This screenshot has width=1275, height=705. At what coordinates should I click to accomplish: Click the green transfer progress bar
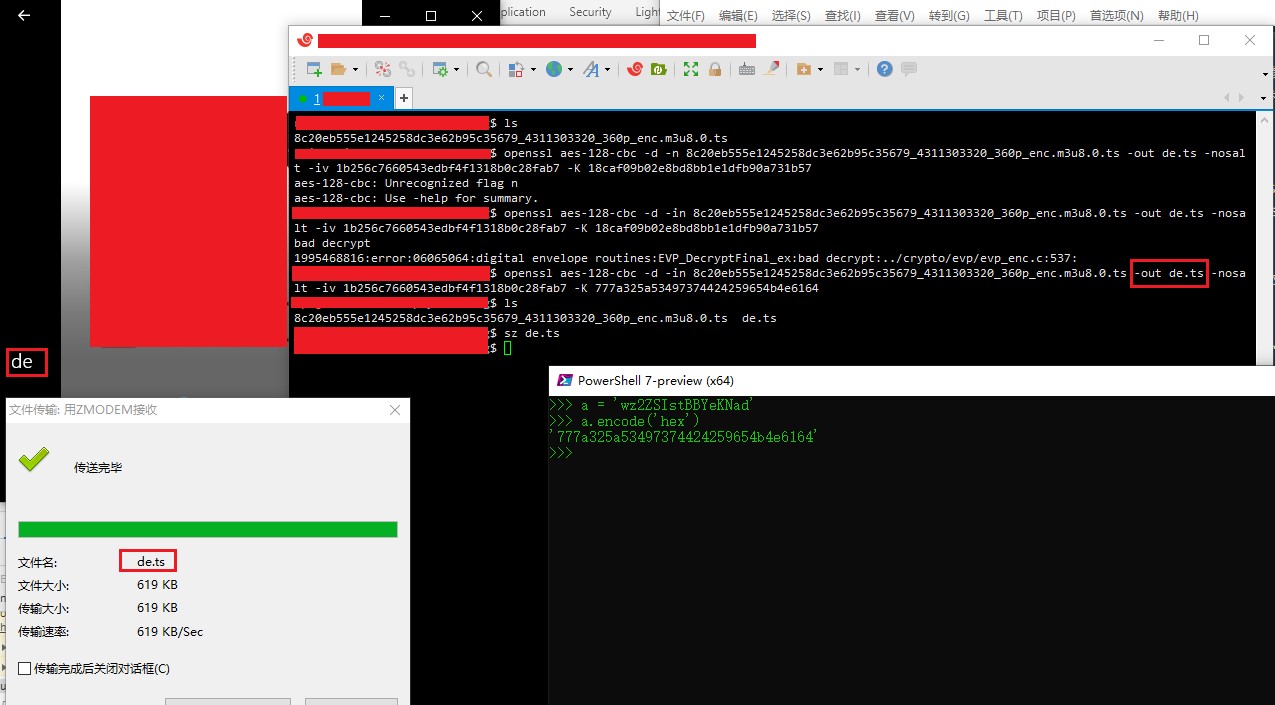pyautogui.click(x=208, y=529)
